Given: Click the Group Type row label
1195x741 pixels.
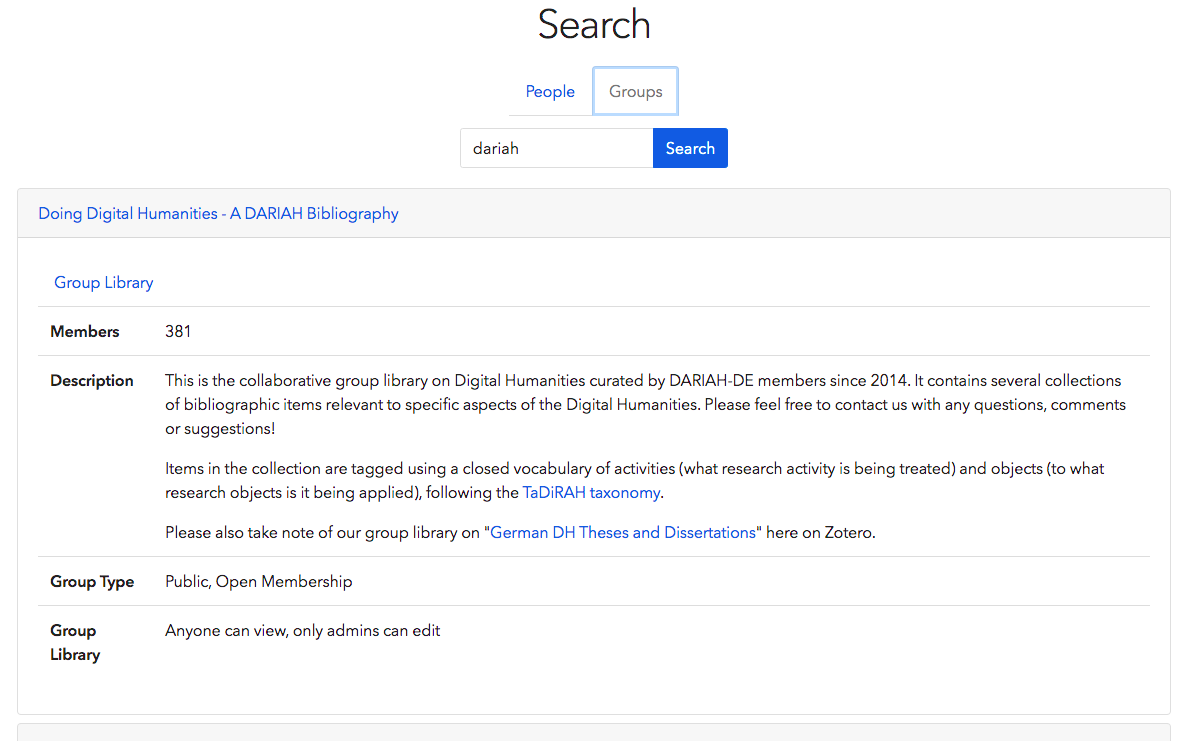Looking at the screenshot, I should [92, 582].
